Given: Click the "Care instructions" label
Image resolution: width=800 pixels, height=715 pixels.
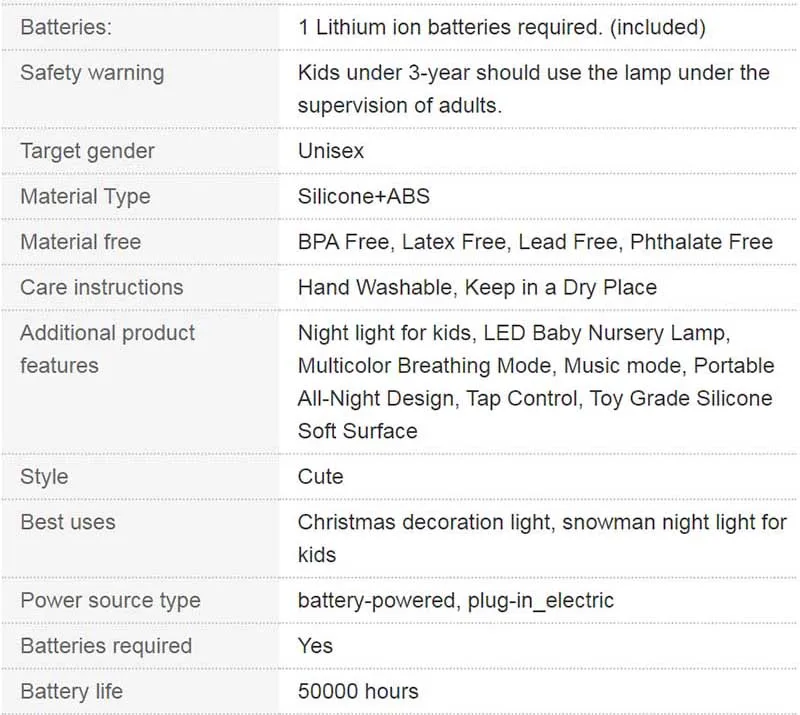Looking at the screenshot, I should pos(101,287).
